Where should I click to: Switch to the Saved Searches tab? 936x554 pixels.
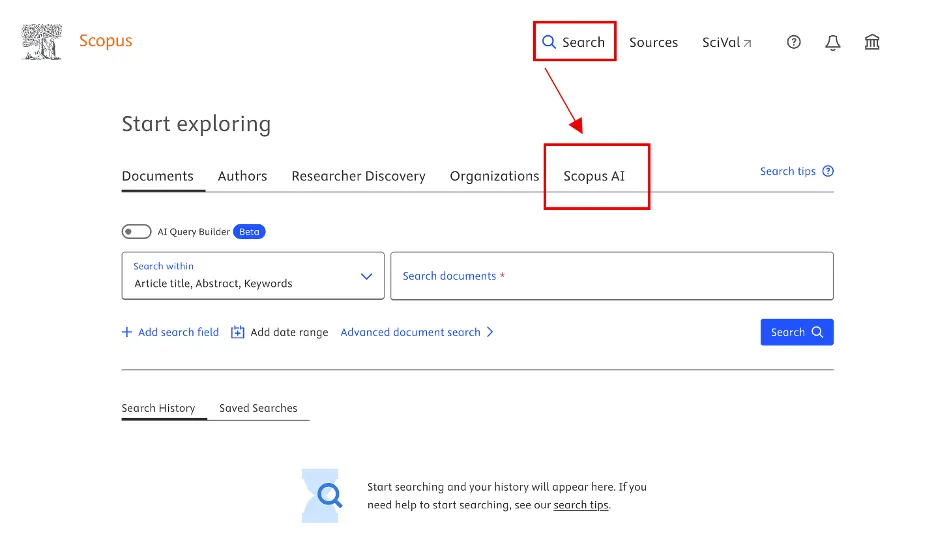[258, 408]
